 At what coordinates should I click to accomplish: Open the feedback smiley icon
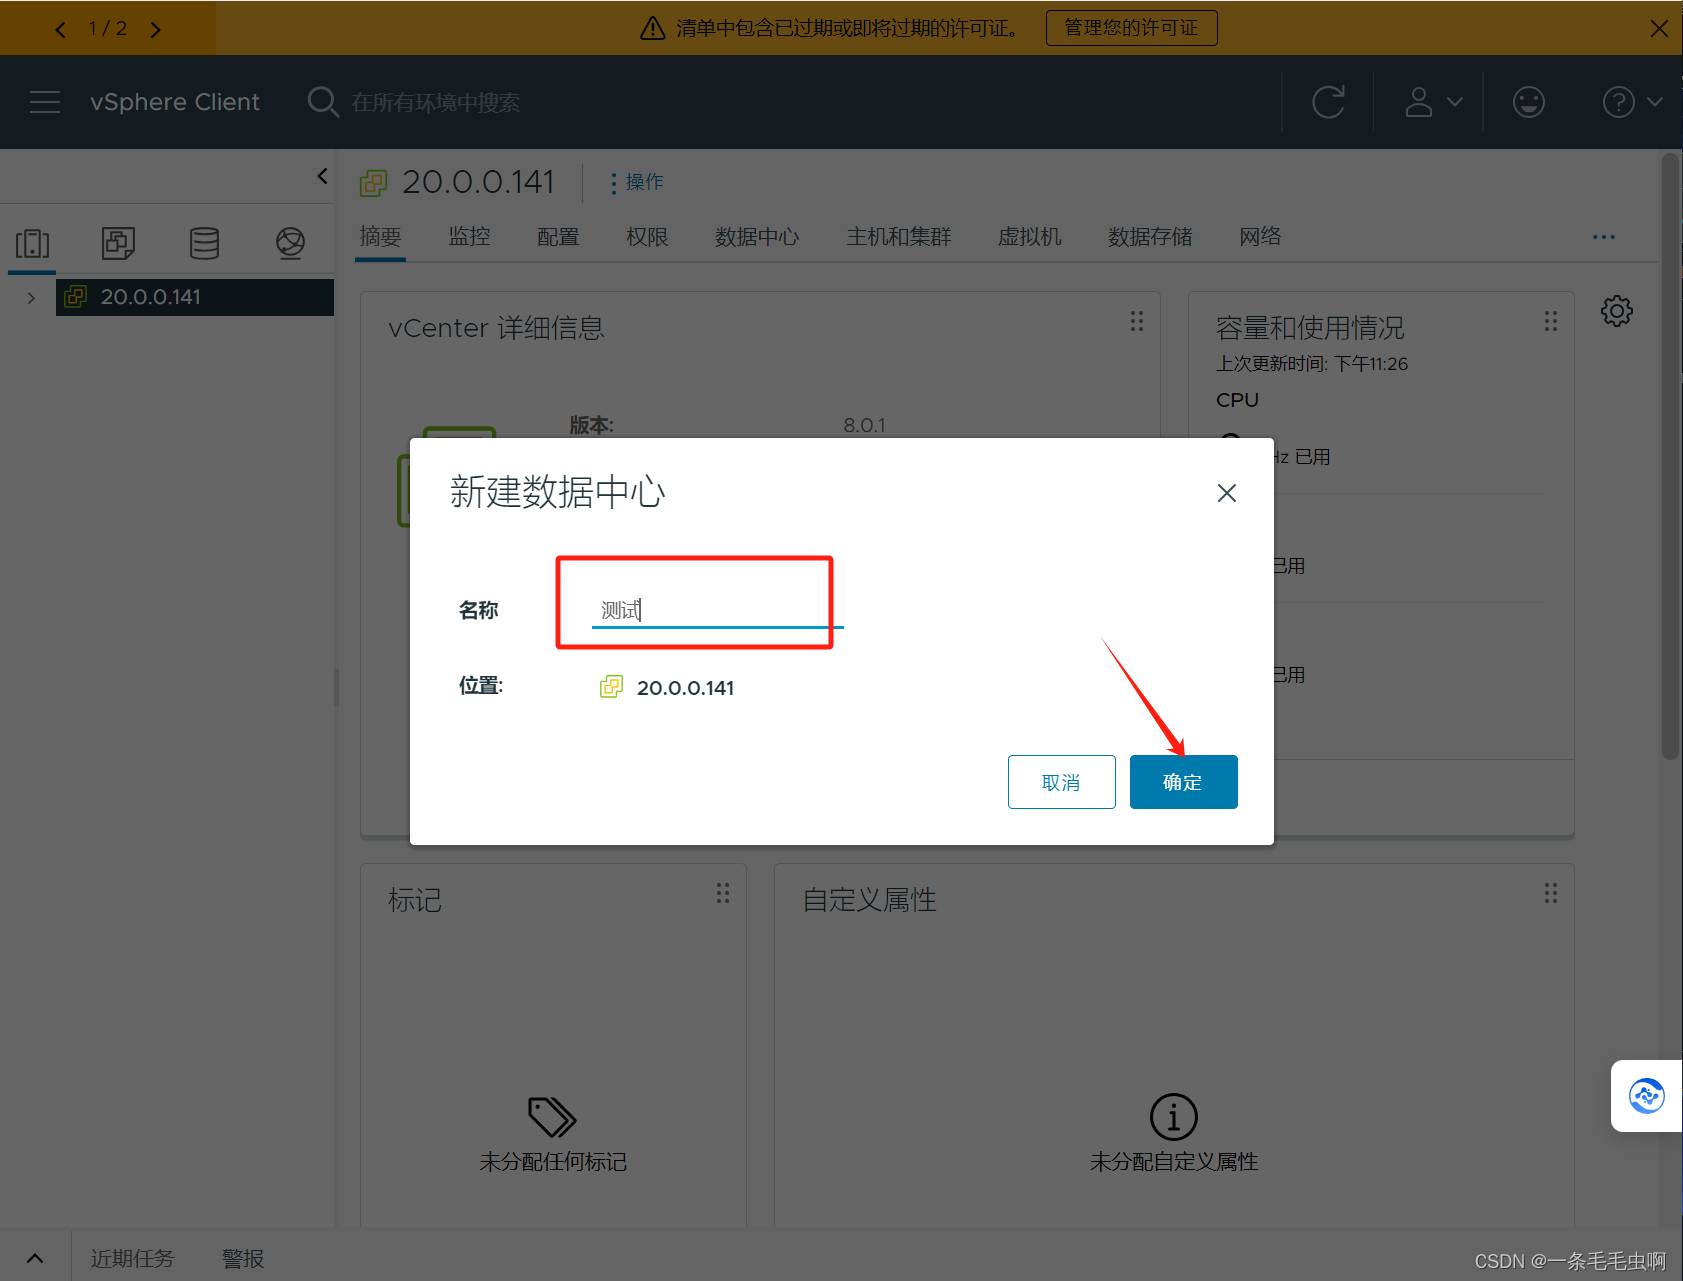click(1528, 102)
